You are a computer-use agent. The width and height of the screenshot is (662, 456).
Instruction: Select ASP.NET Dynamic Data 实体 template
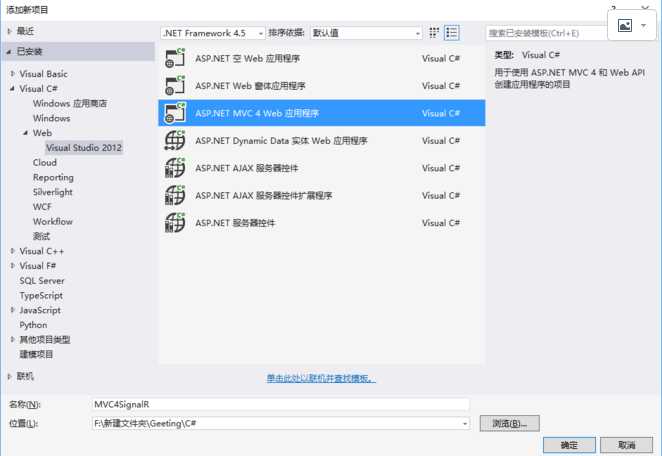(322, 141)
